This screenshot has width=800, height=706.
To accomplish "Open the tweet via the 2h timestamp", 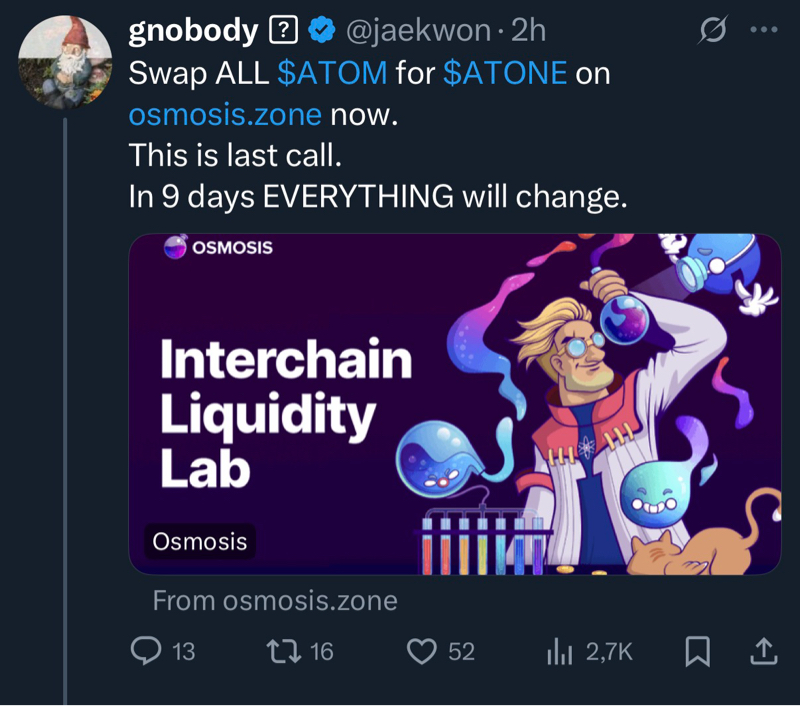I will pos(528,32).
